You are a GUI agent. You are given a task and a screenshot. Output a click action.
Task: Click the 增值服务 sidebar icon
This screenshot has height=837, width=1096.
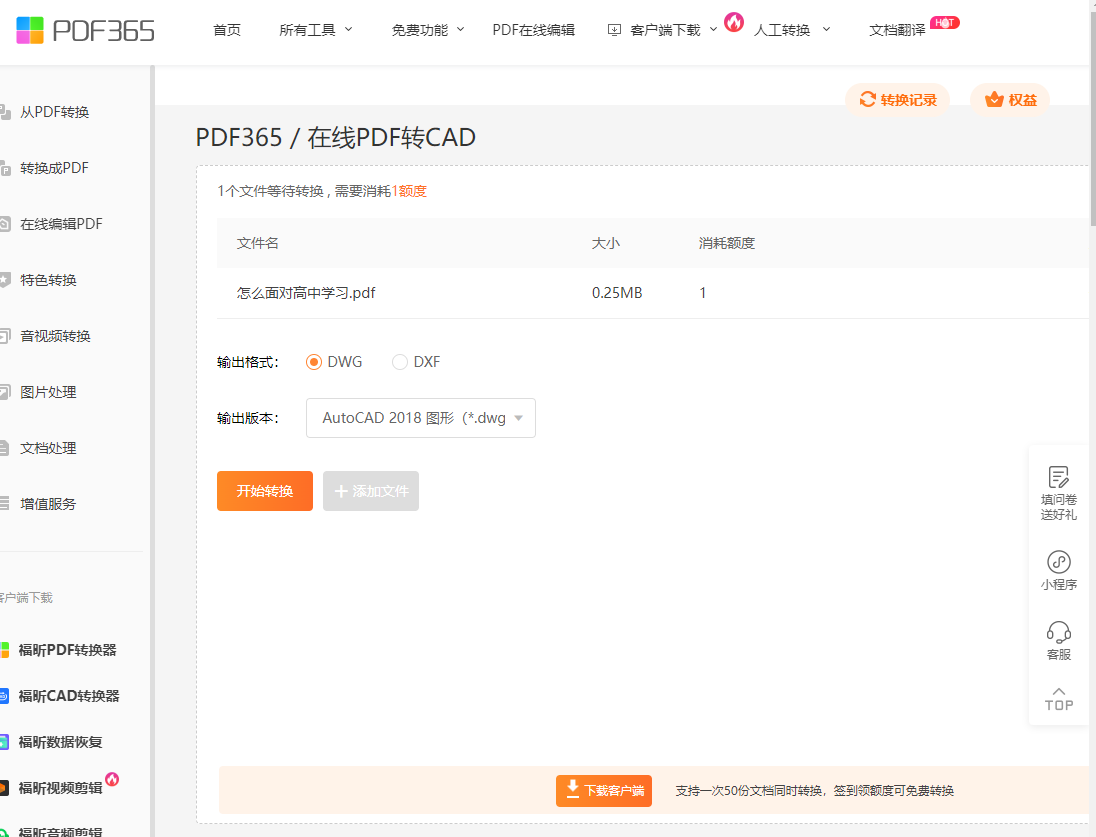tap(4, 503)
